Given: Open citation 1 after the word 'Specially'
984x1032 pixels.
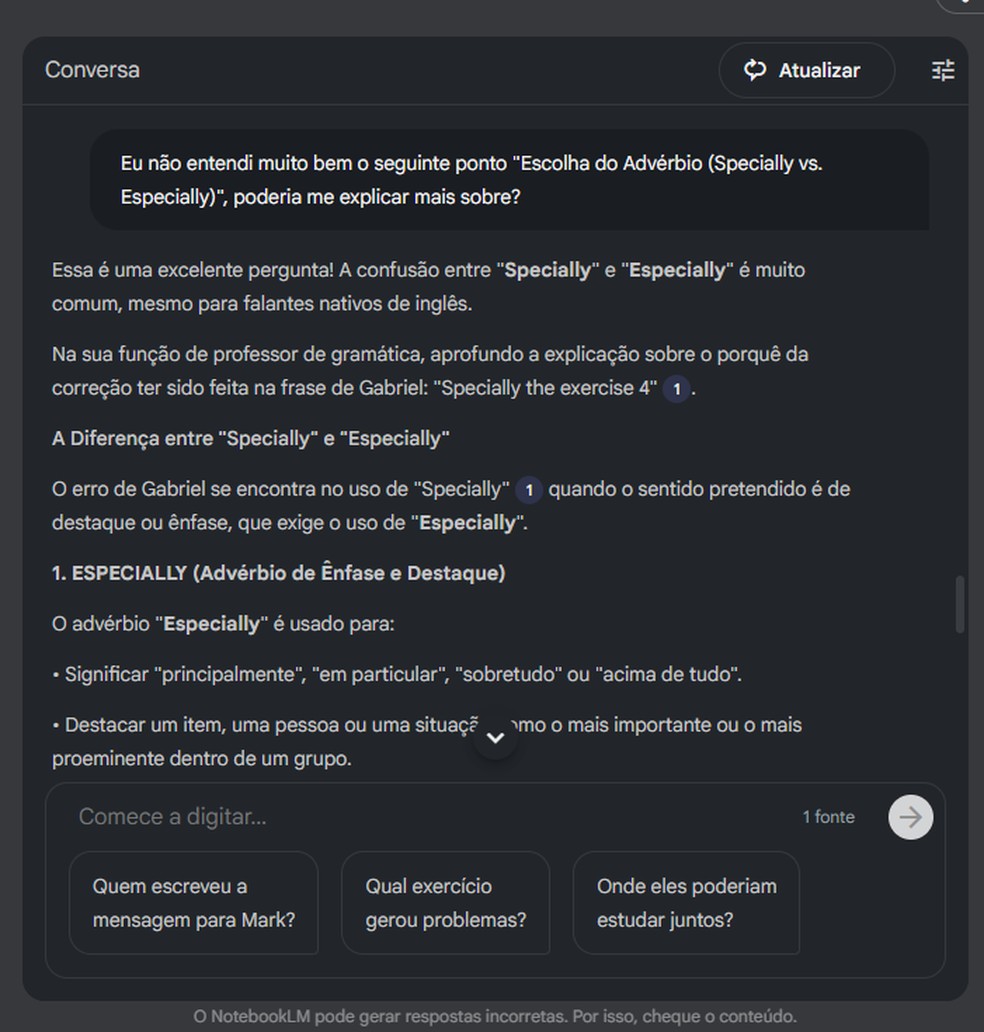Looking at the screenshot, I should coord(528,490).
